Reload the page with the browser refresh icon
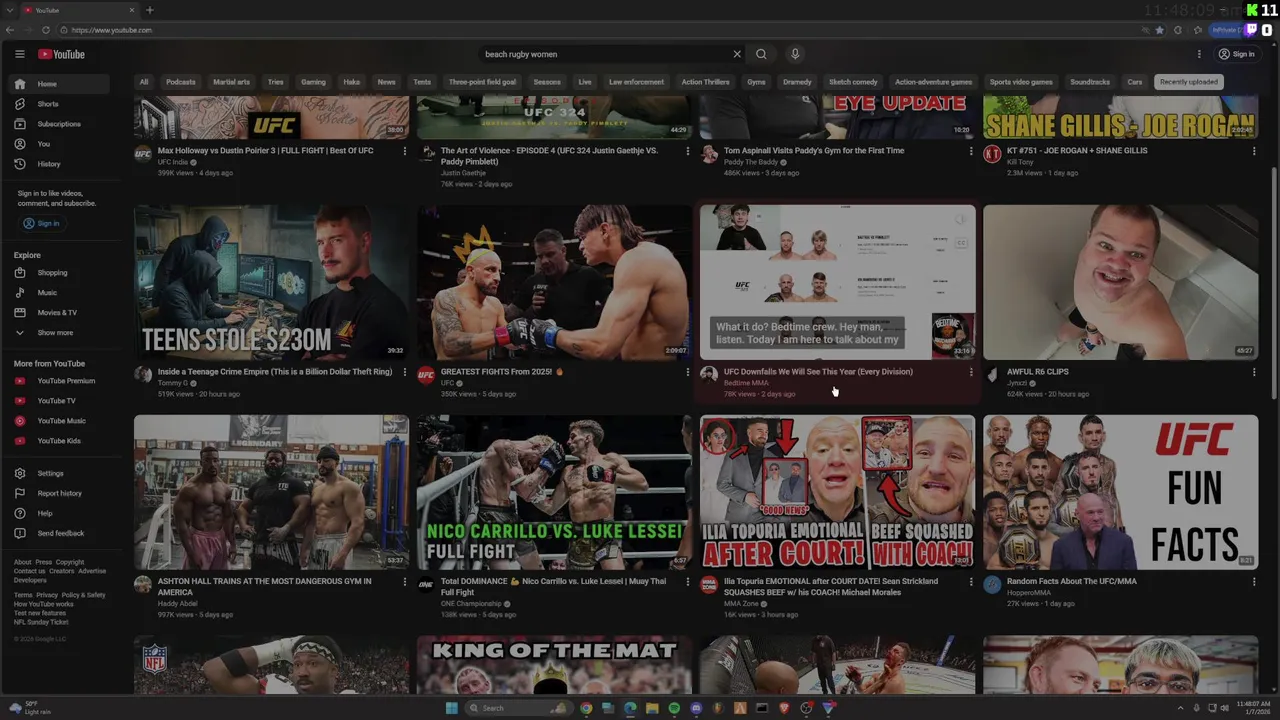 click(45, 30)
